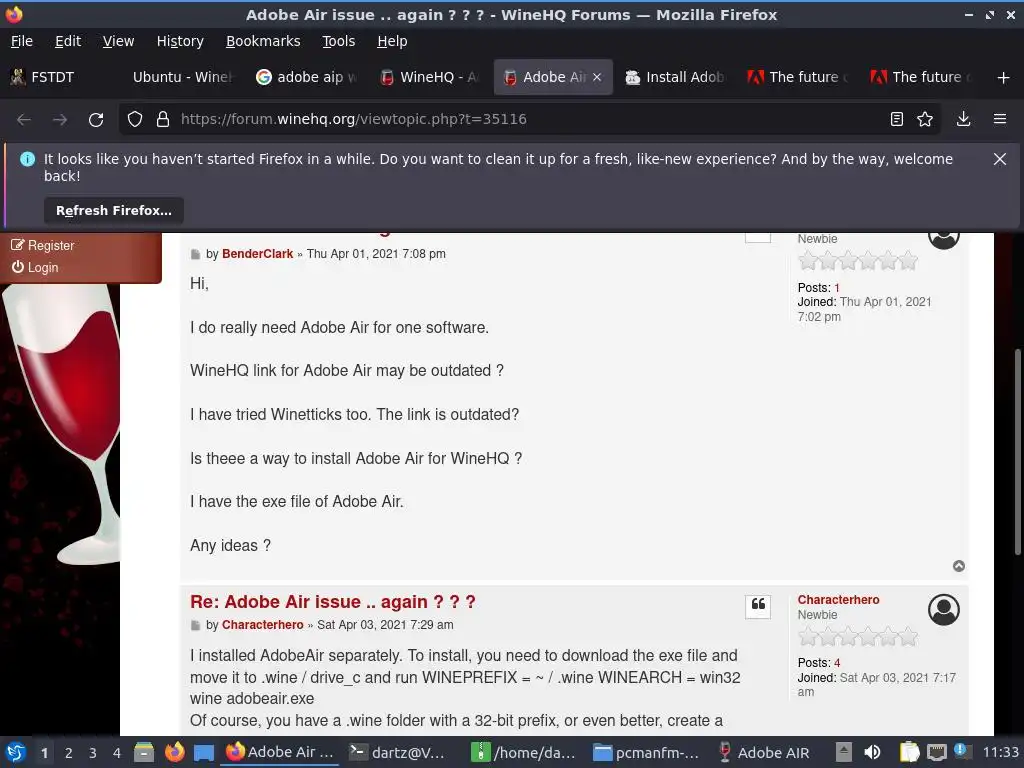Switch to the Ubuntu - Wine tab
1024x768 pixels.
pyautogui.click(x=182, y=77)
